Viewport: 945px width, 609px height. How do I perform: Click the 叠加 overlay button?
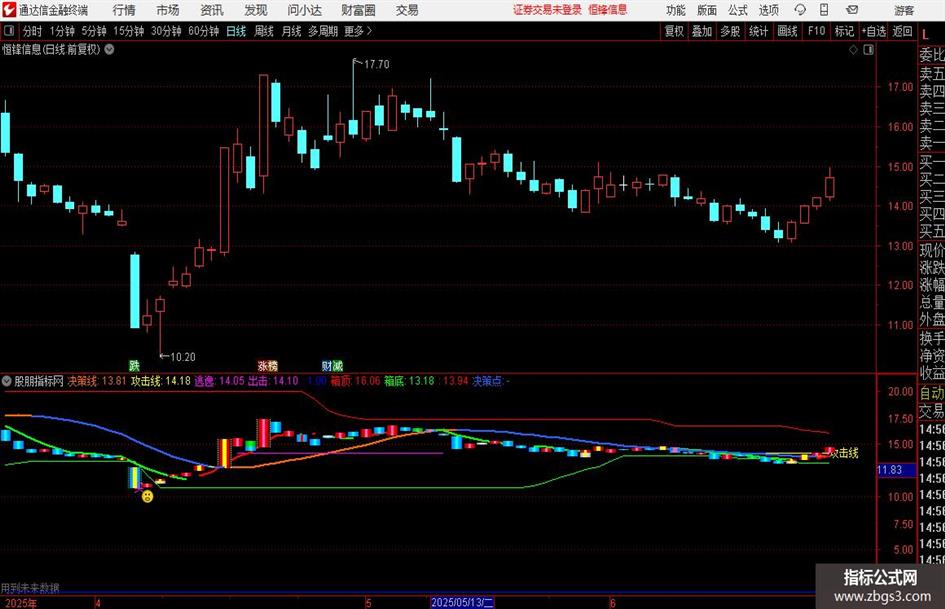coord(702,31)
